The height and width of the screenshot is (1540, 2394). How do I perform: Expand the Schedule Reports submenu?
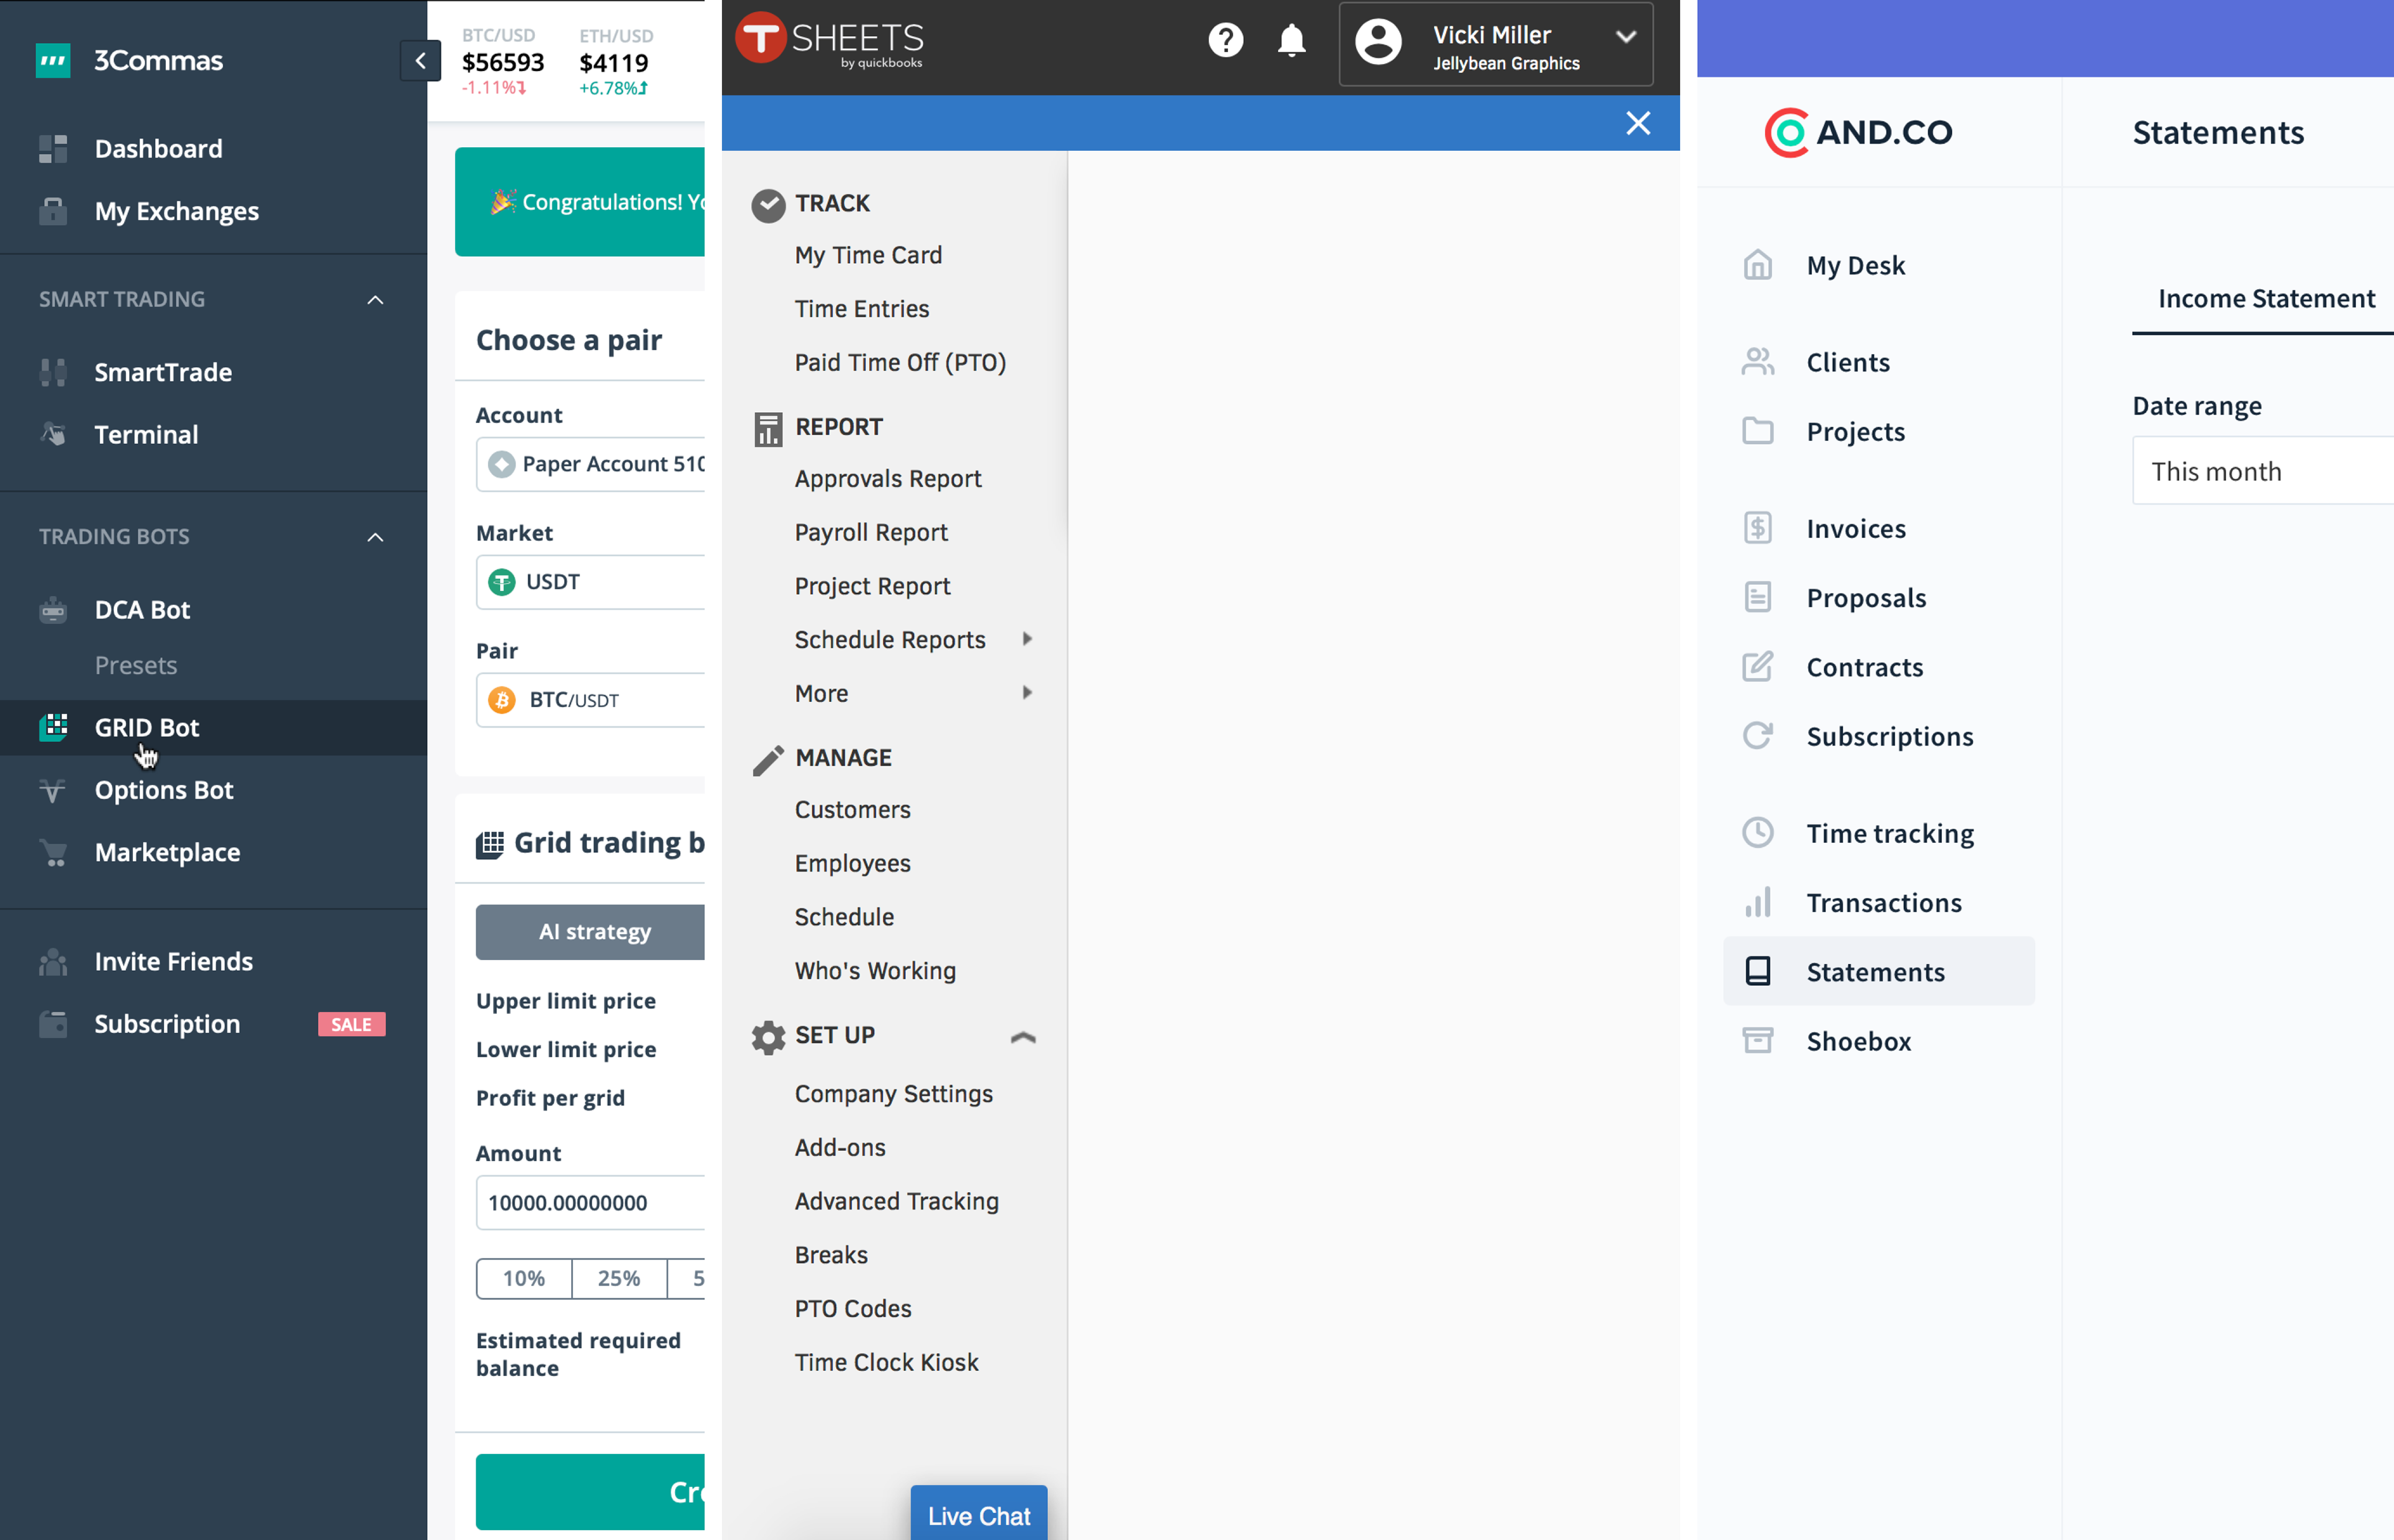[x=1026, y=639]
